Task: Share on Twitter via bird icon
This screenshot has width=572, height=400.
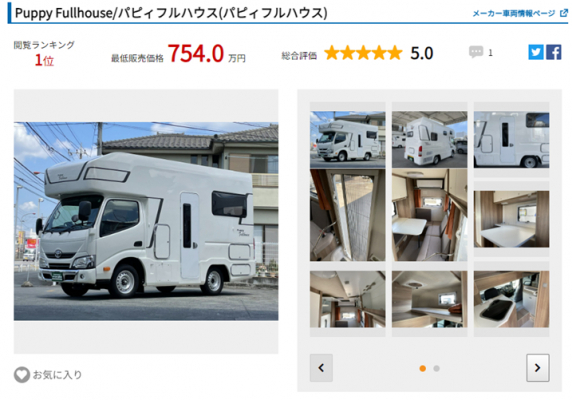Action: coord(536,52)
